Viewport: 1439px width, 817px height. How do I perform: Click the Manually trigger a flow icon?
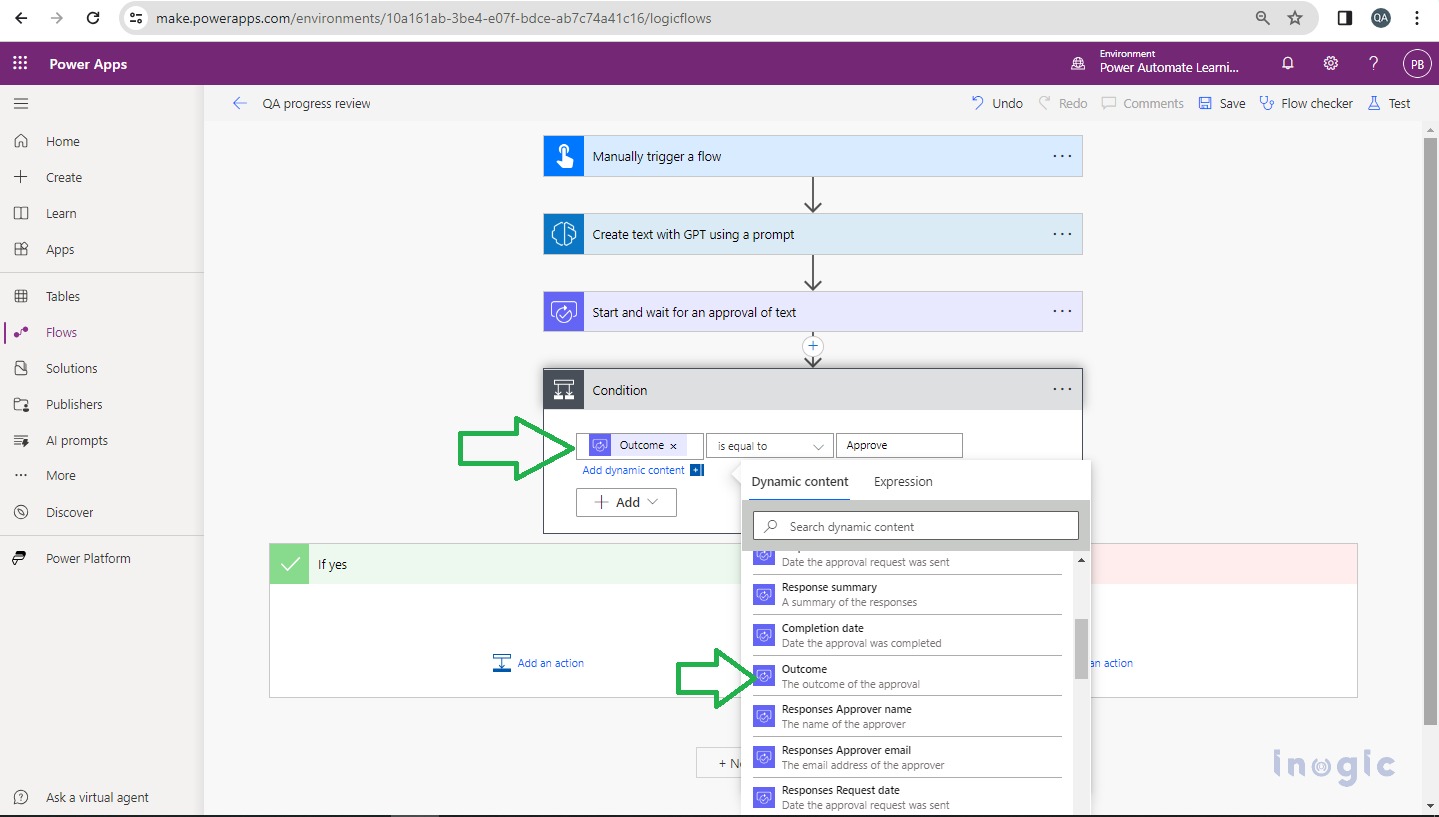coord(564,156)
